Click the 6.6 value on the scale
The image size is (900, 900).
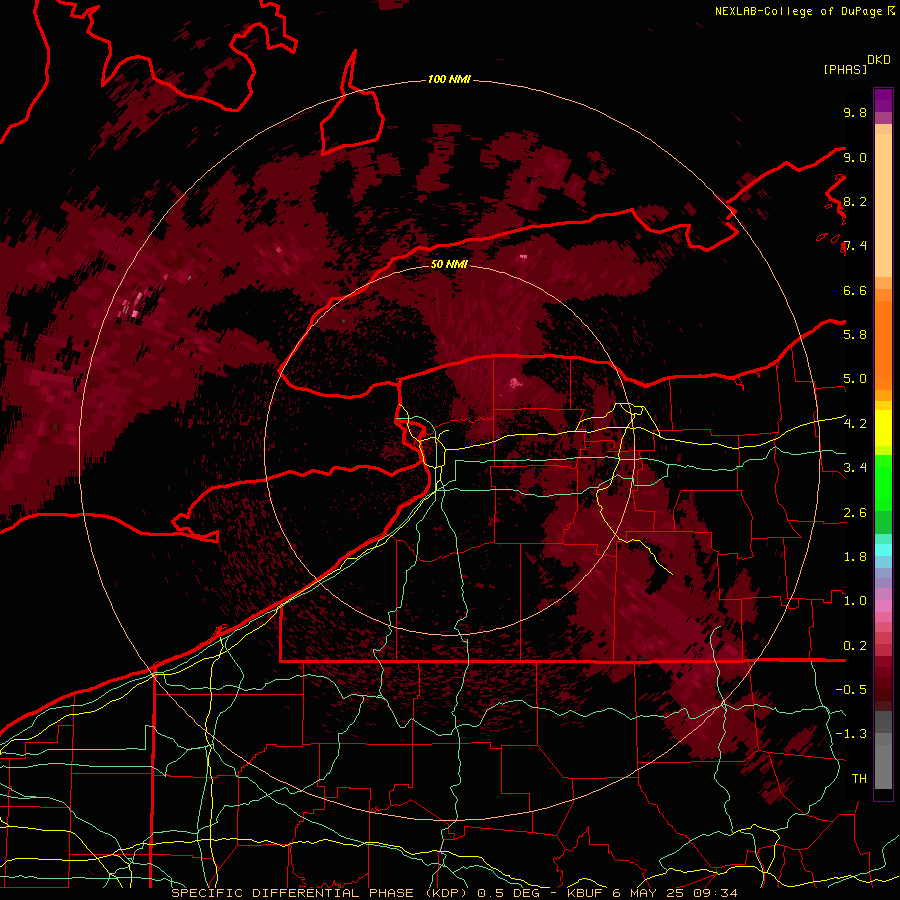coord(855,290)
